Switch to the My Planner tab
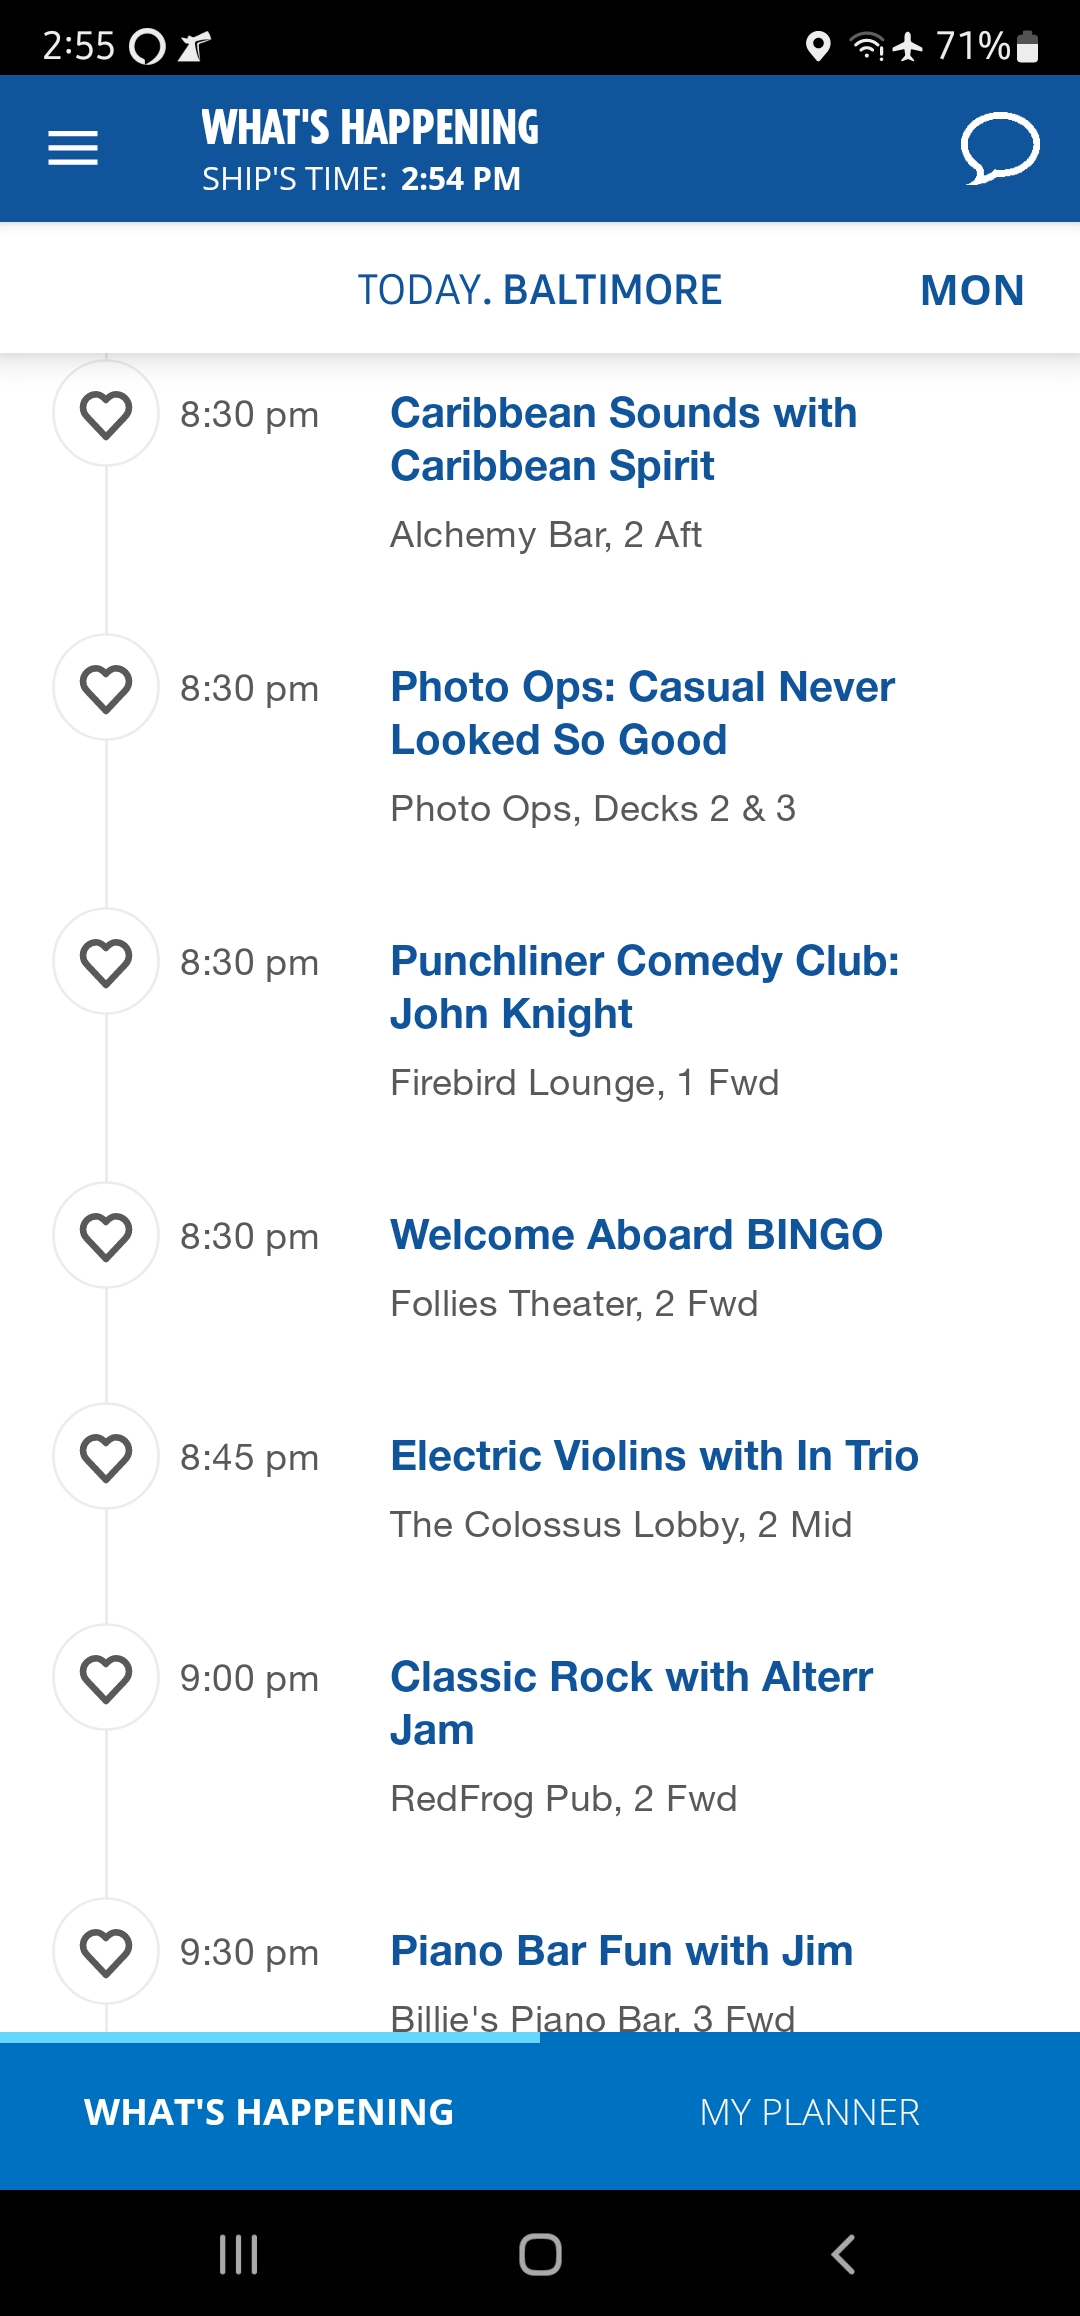 [x=810, y=2112]
